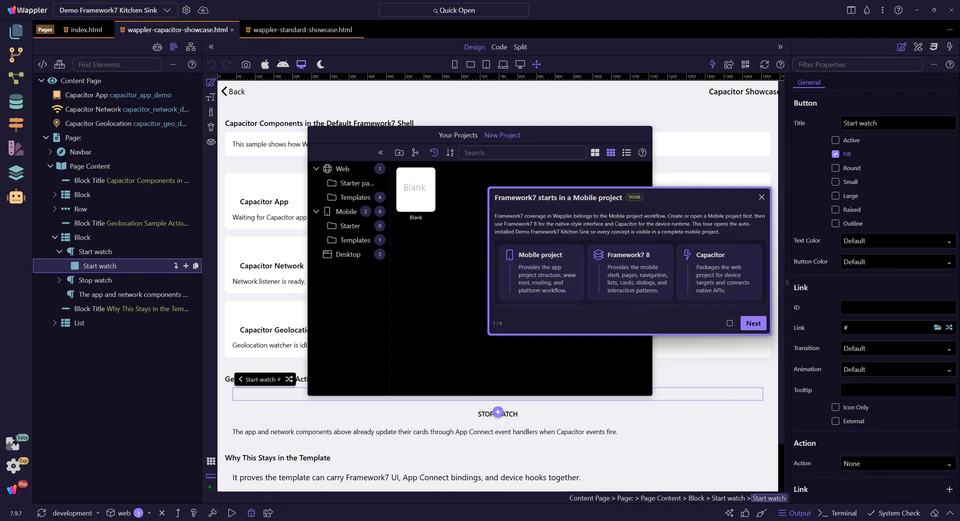Open System Check in status bar

click(894, 513)
